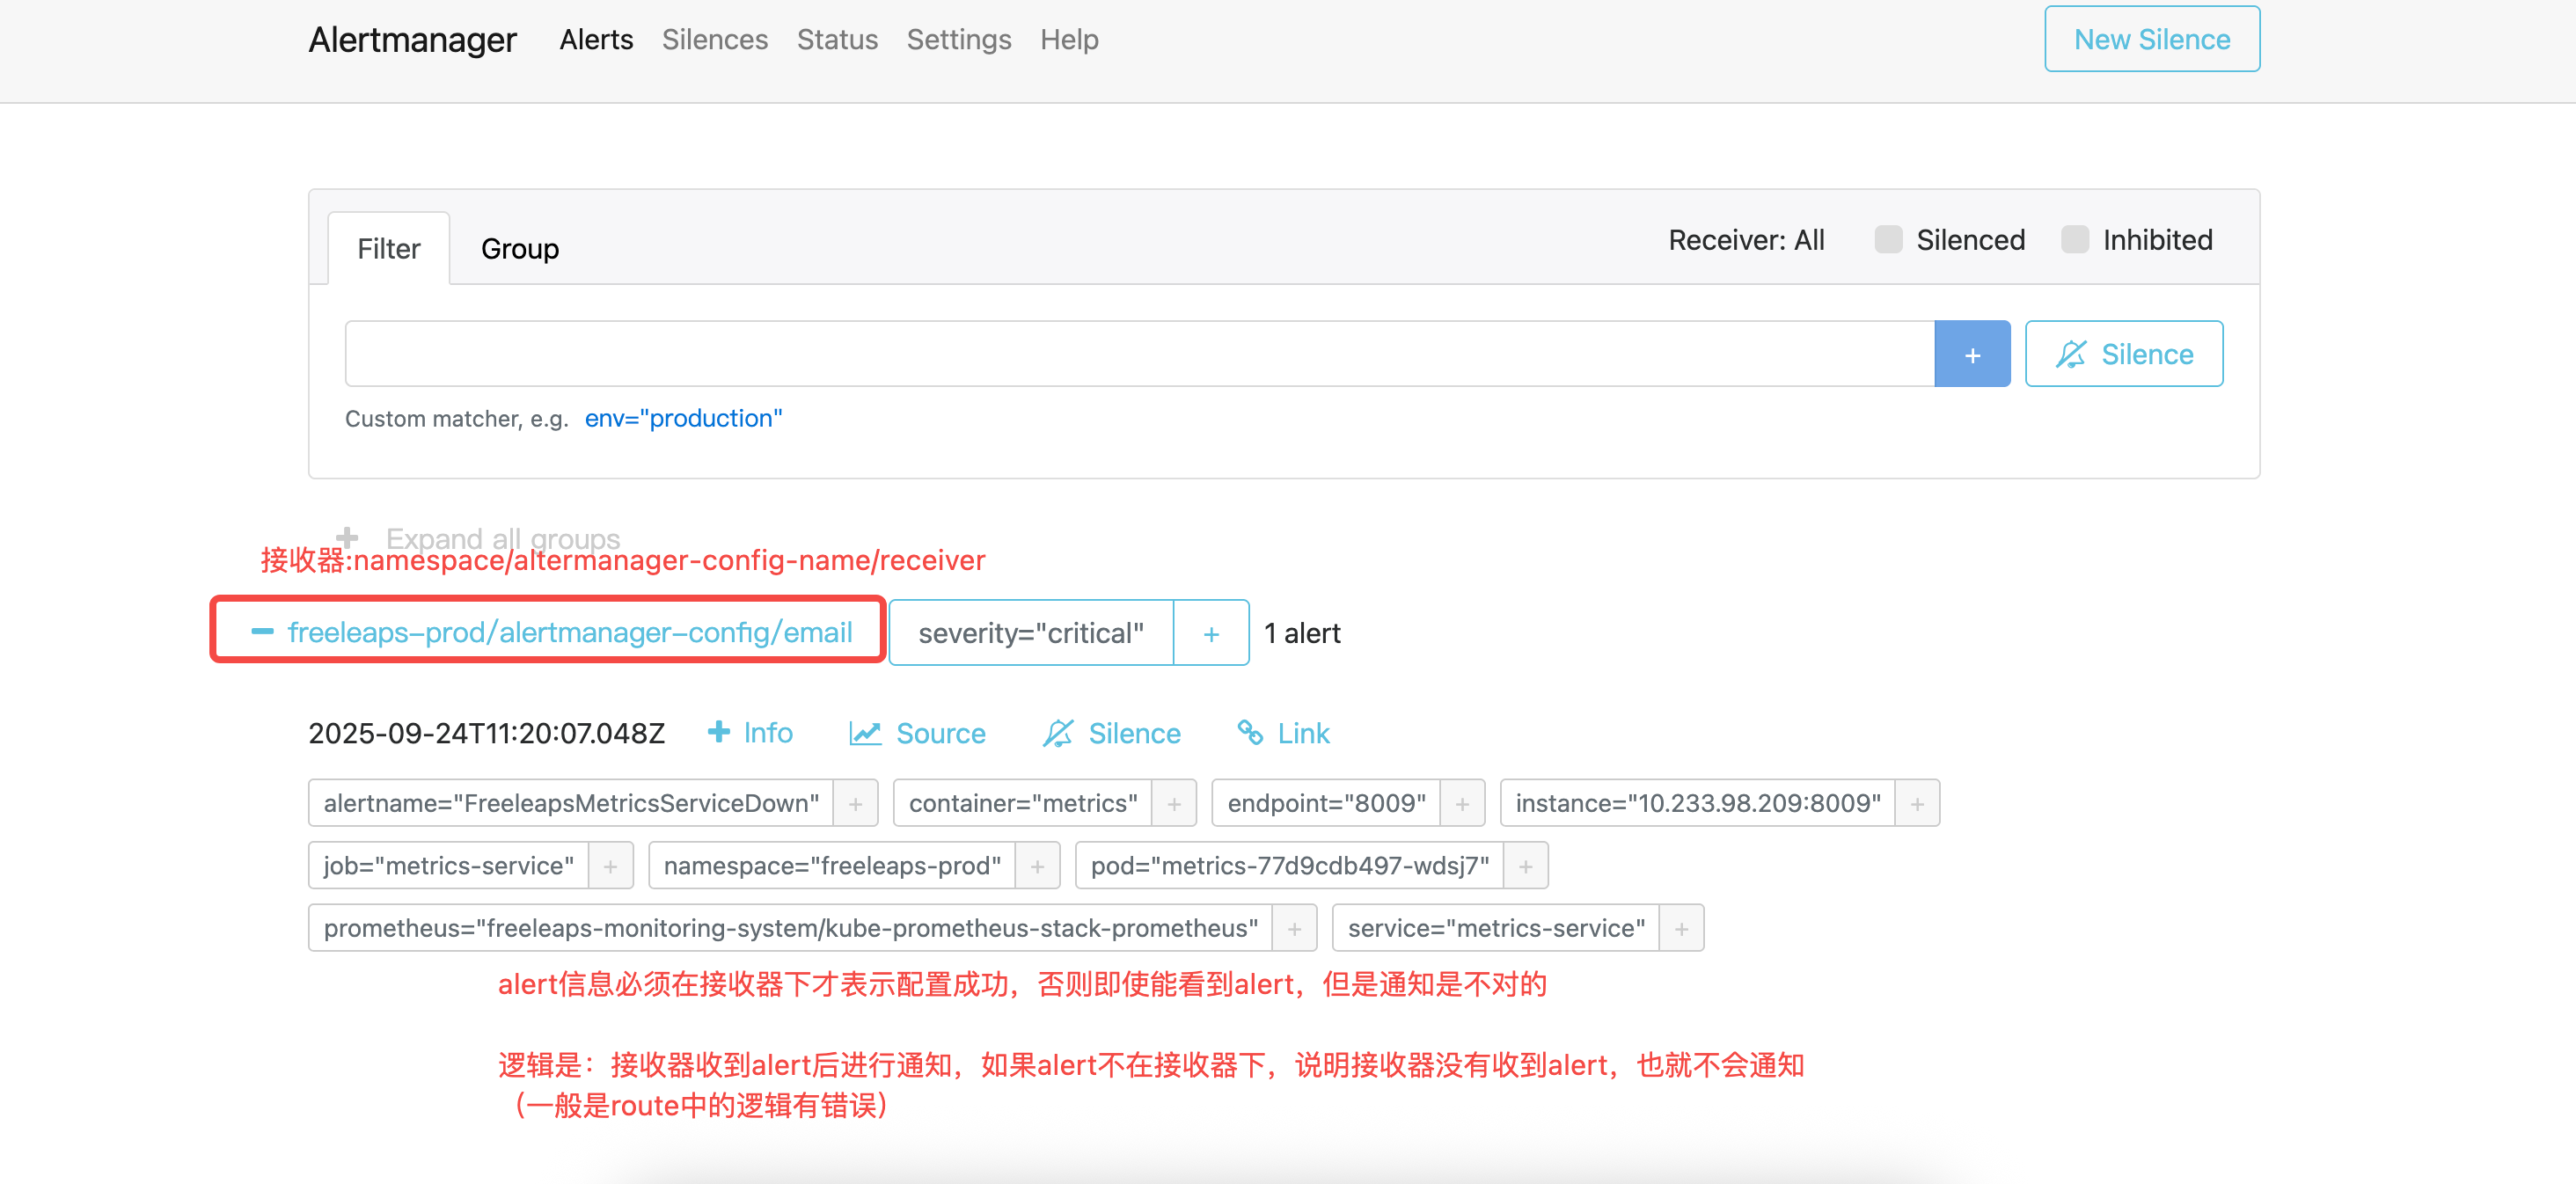Expand the alert's Info section

pos(750,733)
